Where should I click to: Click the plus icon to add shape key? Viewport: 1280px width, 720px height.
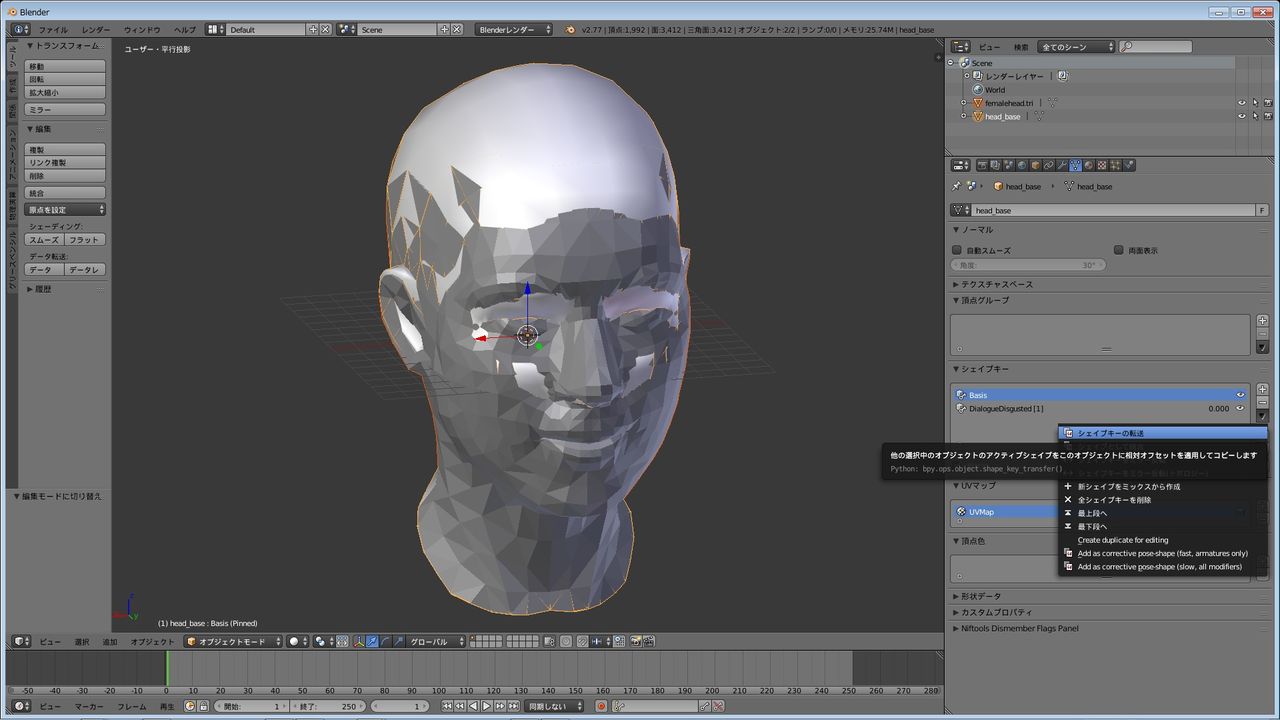[x=1262, y=389]
